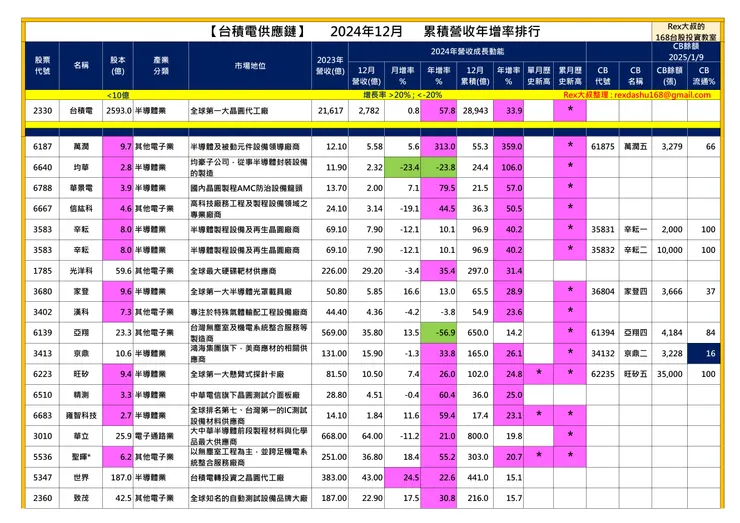Click the dark blue 16 CB circulation cell
This screenshot has height=523, width=740.
(704, 353)
